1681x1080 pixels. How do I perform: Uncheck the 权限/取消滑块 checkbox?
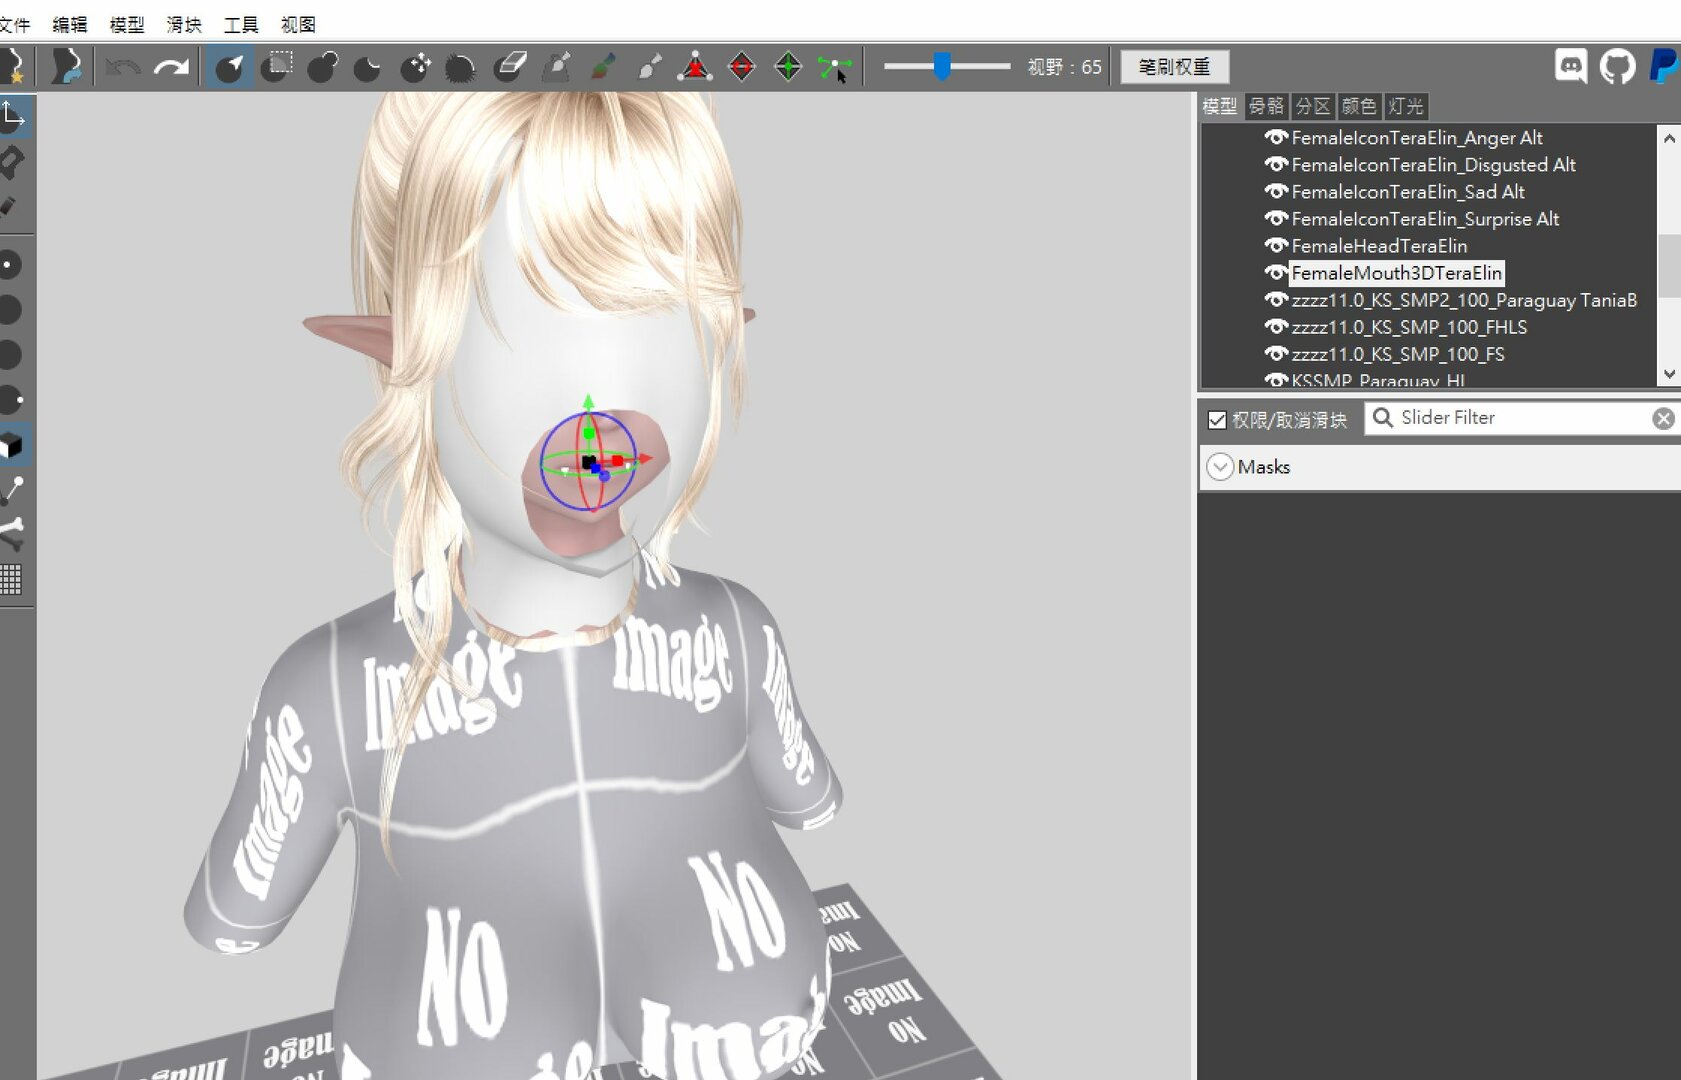(1217, 420)
